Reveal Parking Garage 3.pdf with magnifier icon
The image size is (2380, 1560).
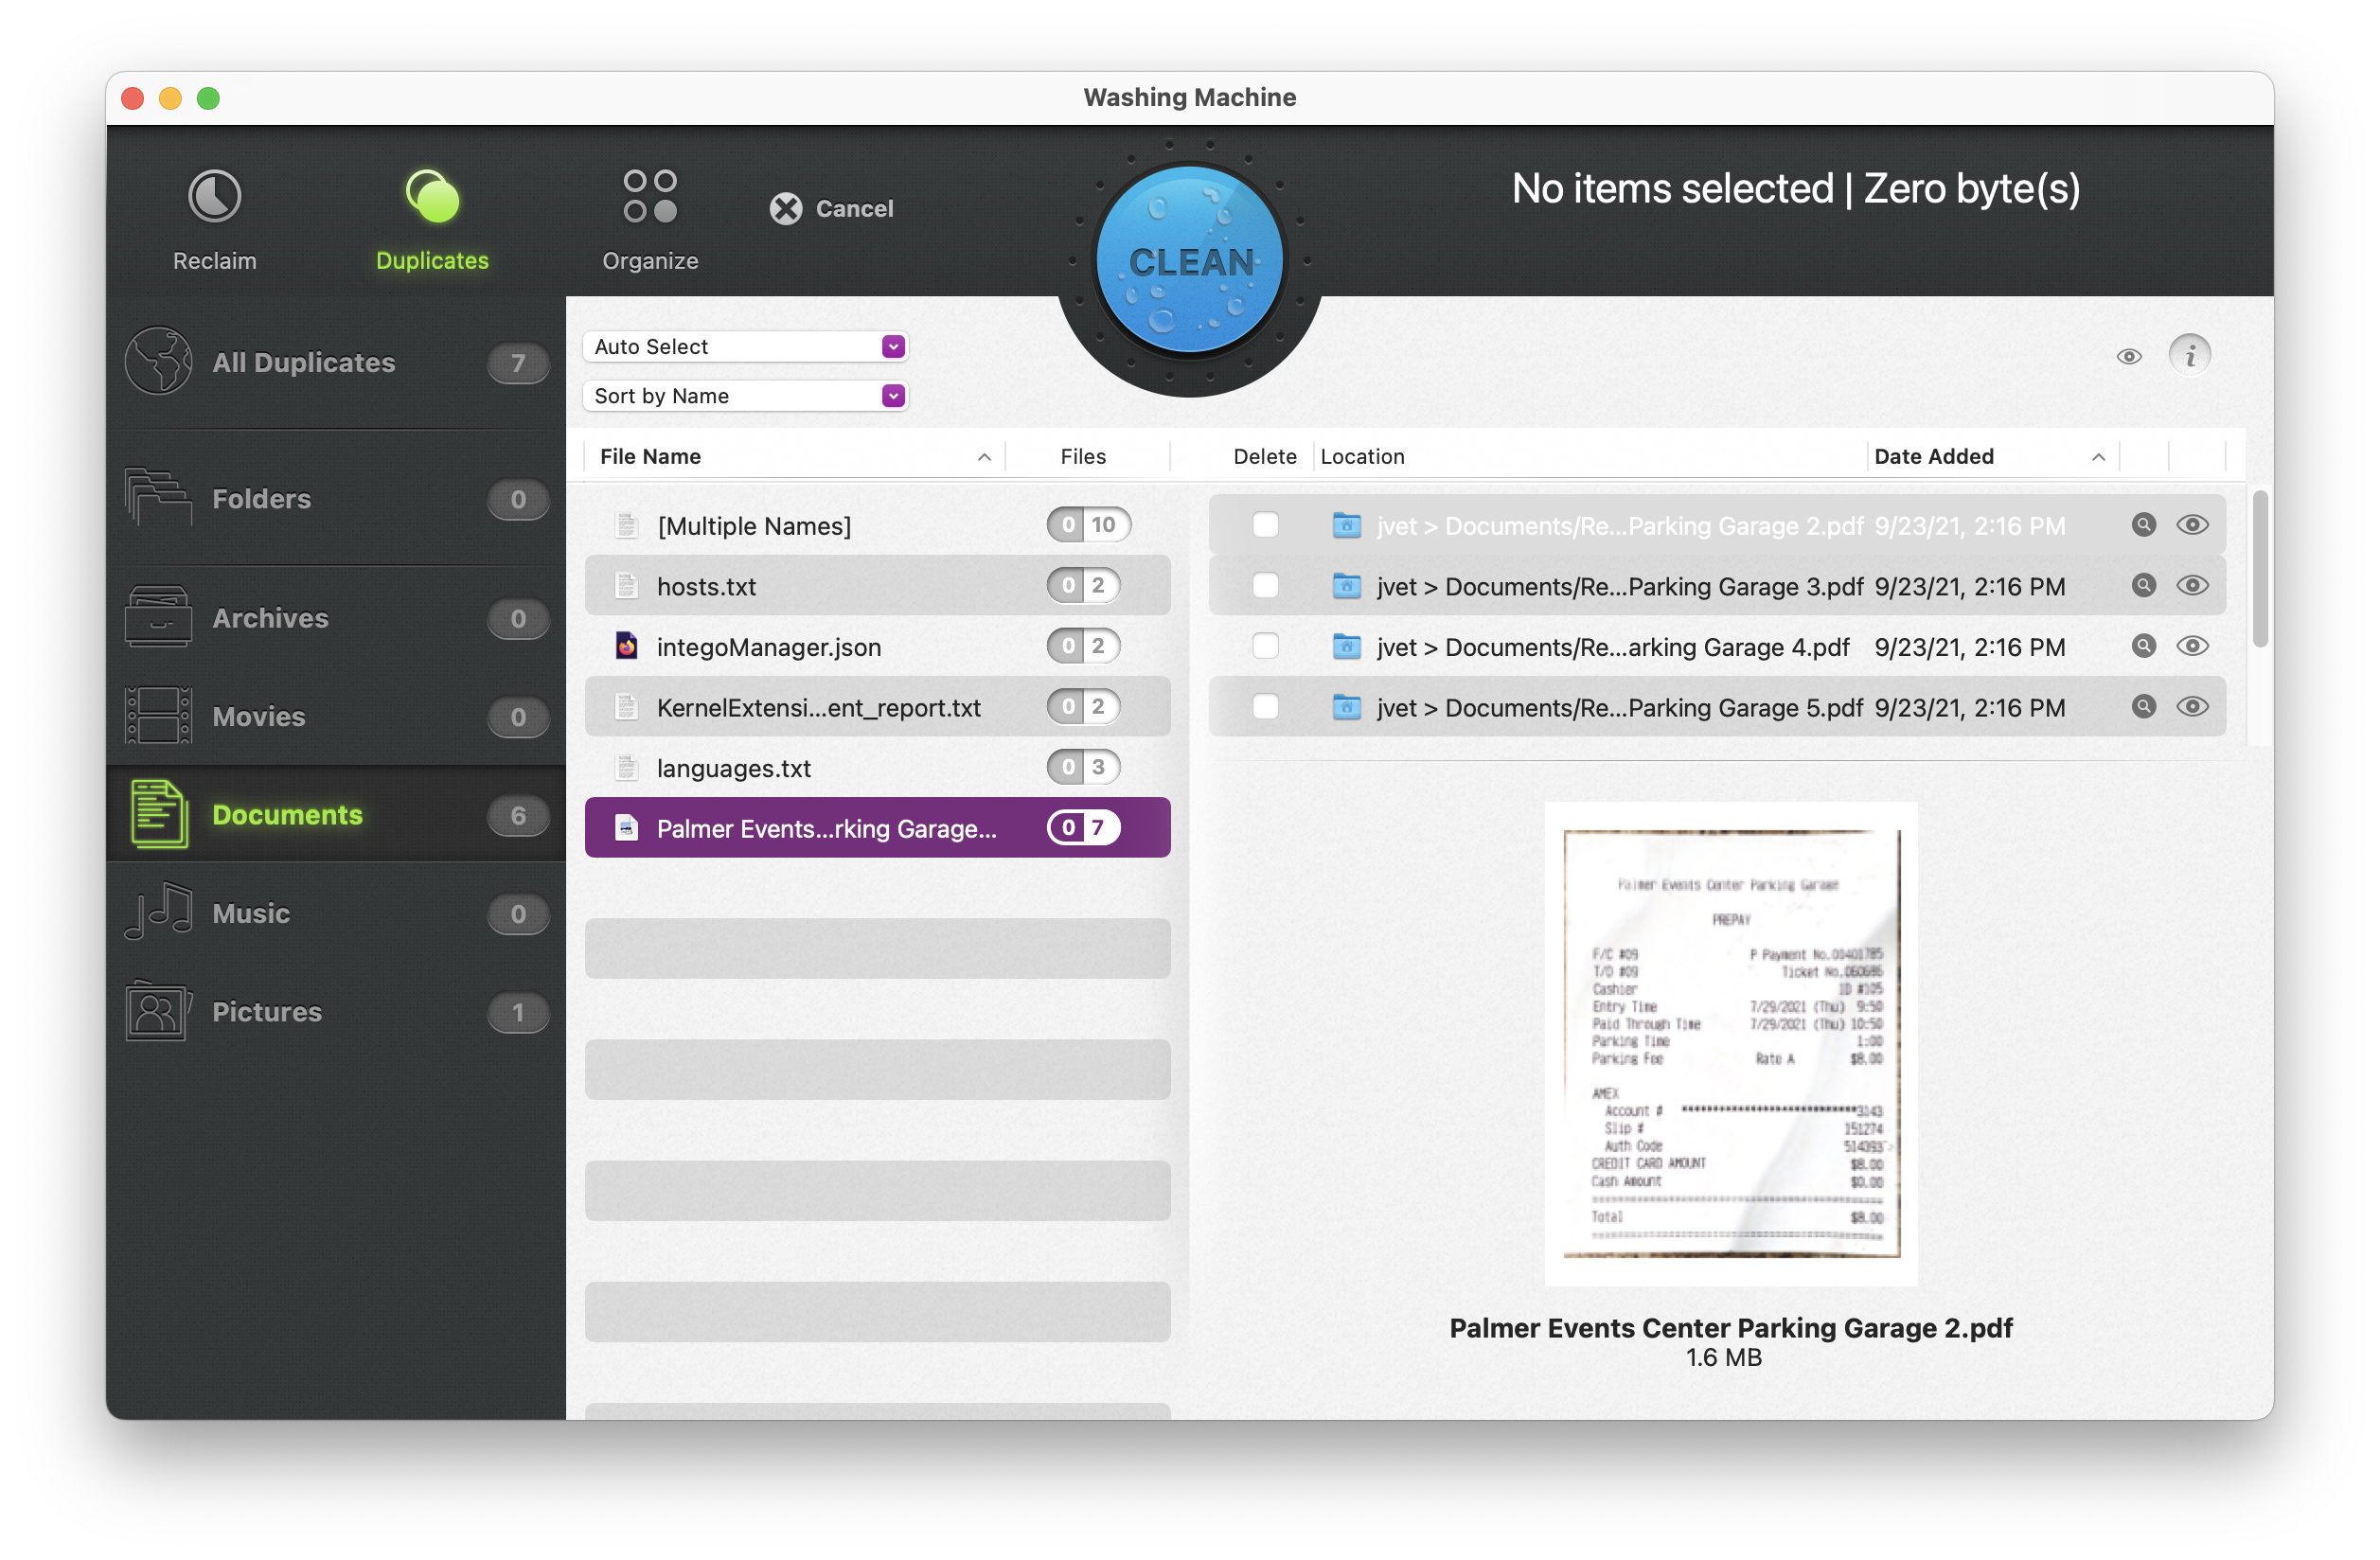pyautogui.click(x=2143, y=585)
